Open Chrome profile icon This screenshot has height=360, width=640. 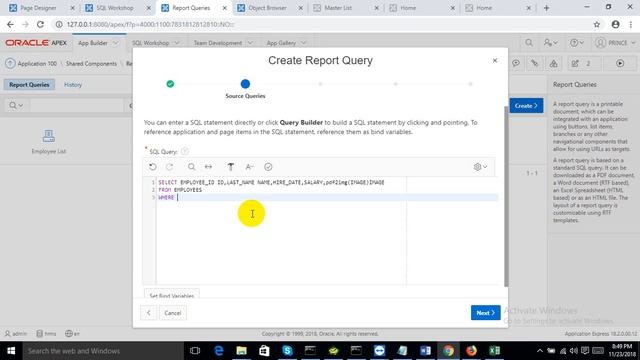[x=616, y=24]
